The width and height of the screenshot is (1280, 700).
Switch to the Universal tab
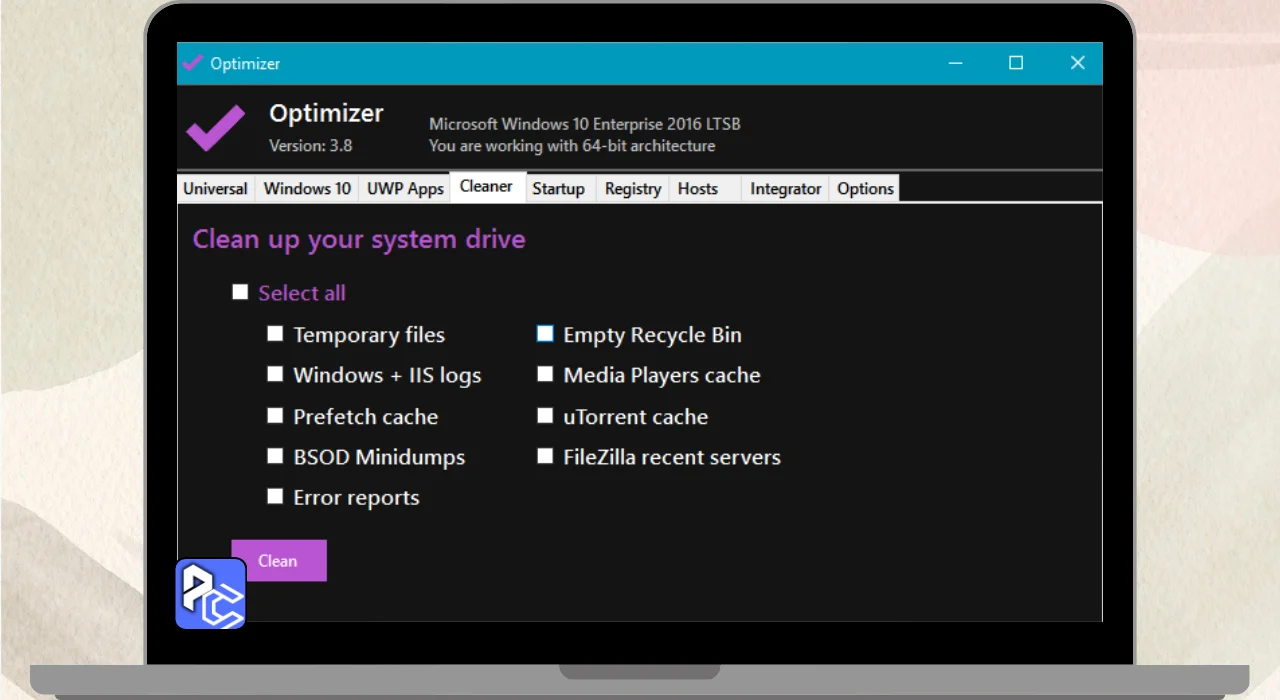tap(215, 189)
